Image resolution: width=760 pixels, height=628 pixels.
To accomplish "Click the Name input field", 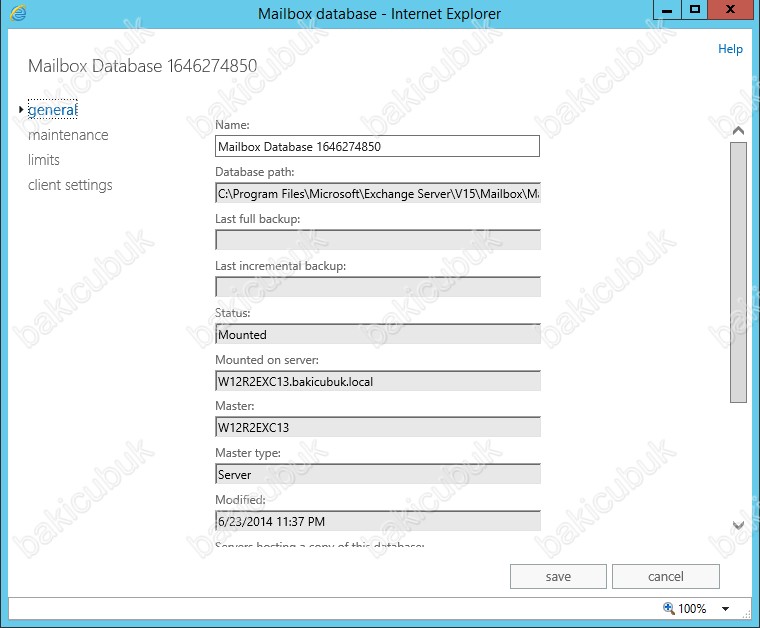I will click(377, 146).
